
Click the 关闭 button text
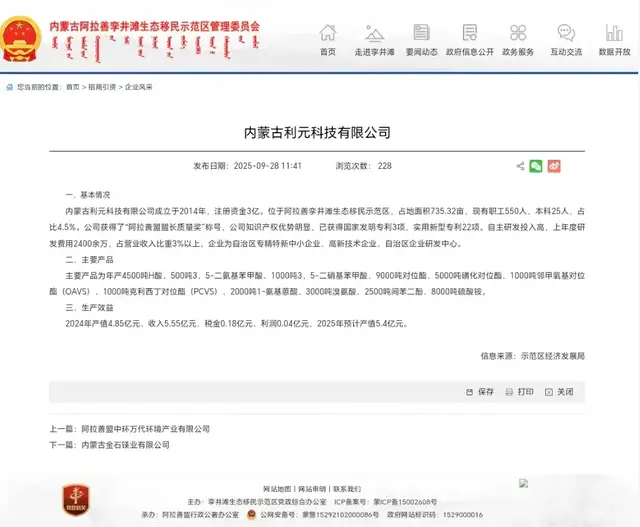coord(565,392)
